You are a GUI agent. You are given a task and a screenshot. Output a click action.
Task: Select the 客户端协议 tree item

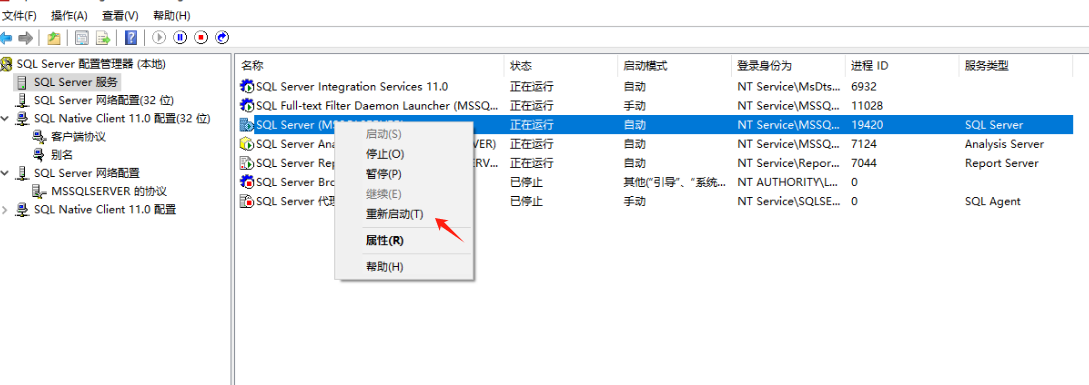pos(78,136)
